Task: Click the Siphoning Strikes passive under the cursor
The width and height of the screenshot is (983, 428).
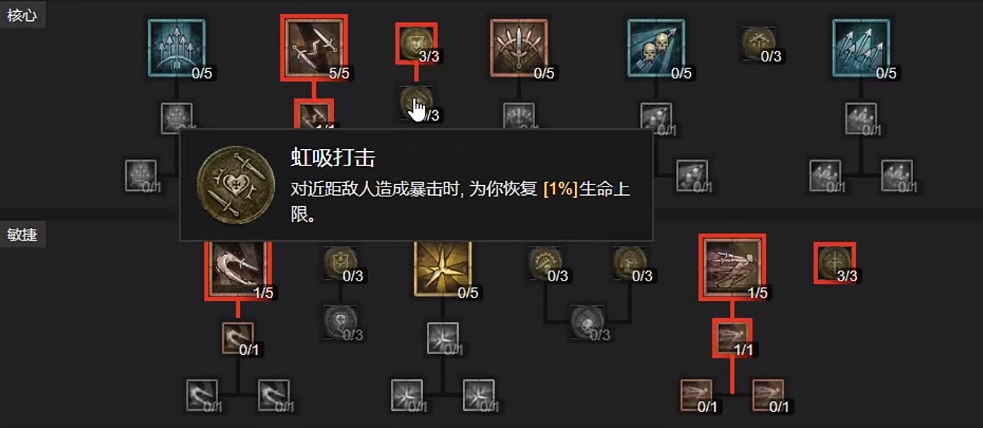Action: pos(414,102)
